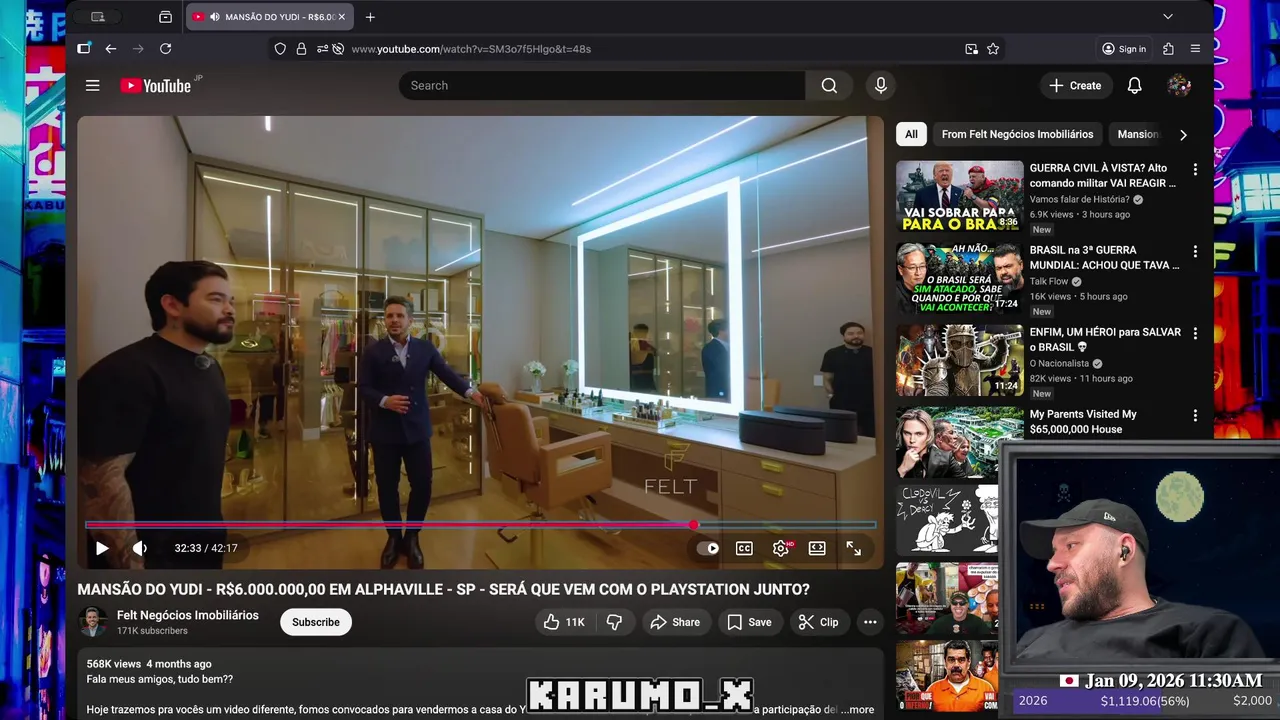Subscribe to Felt Negócios Imobiliários
The image size is (1280, 720).
[x=316, y=622]
